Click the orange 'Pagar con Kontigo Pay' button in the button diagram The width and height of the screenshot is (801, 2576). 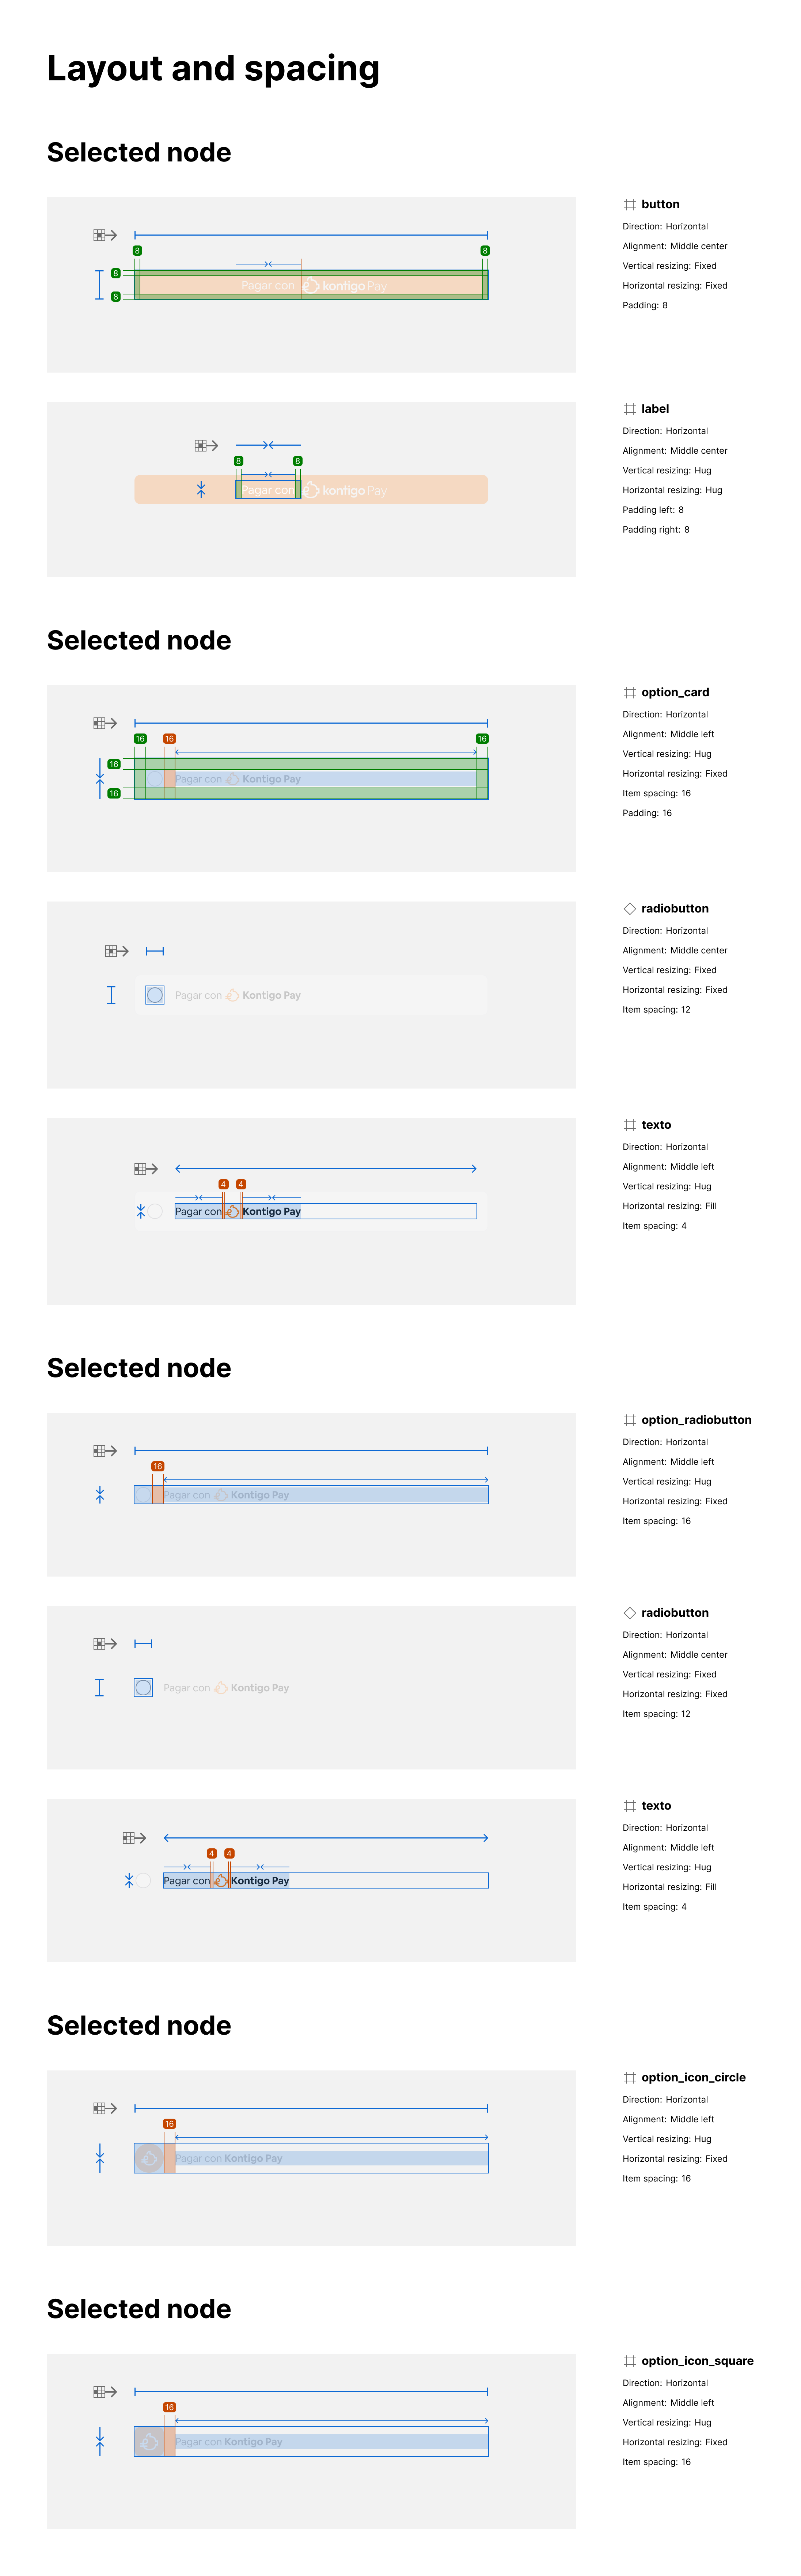point(311,285)
